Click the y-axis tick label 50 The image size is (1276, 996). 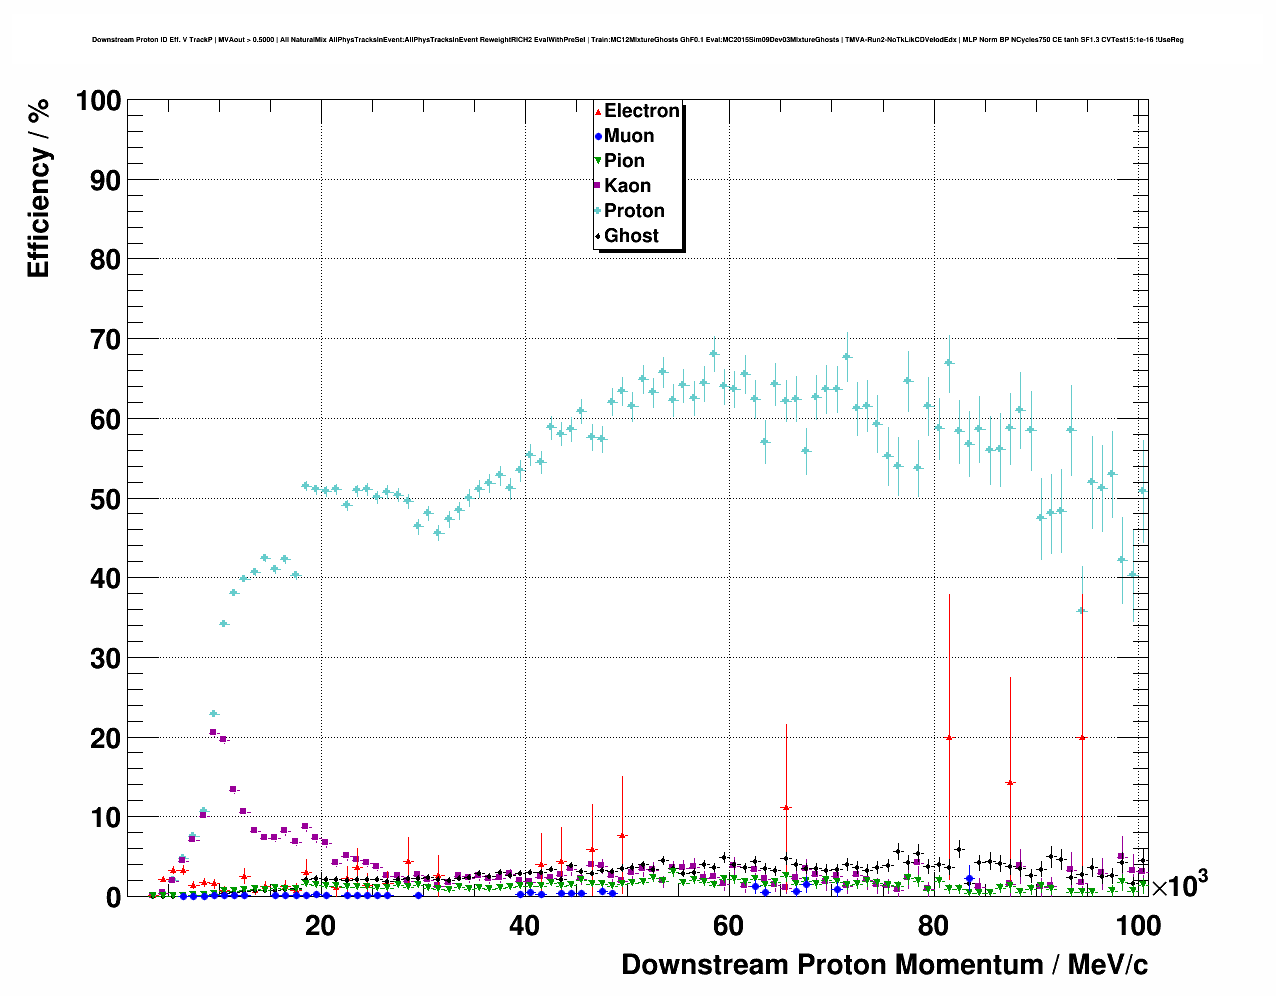coord(99,499)
